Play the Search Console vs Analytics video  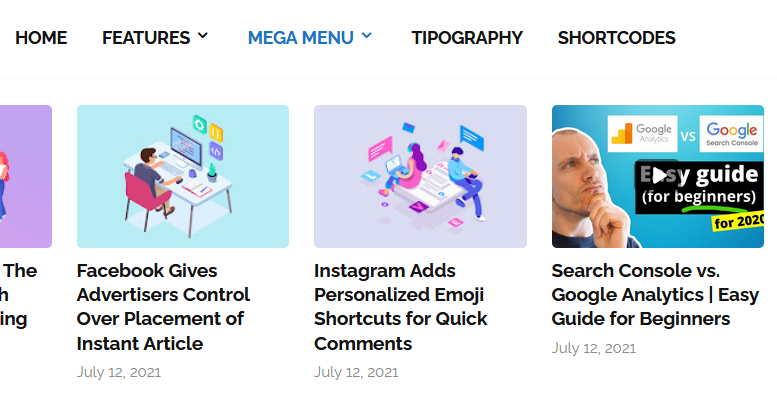coord(658,175)
